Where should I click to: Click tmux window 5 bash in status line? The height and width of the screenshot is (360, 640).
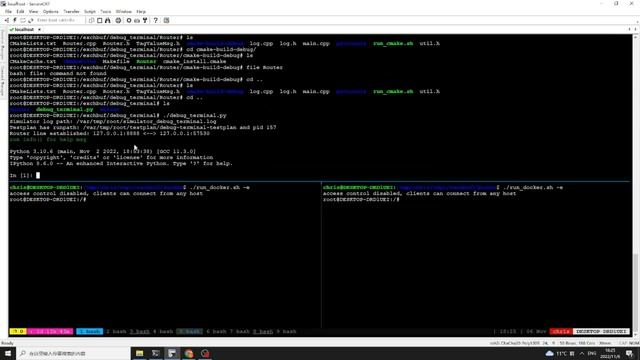click(189, 331)
